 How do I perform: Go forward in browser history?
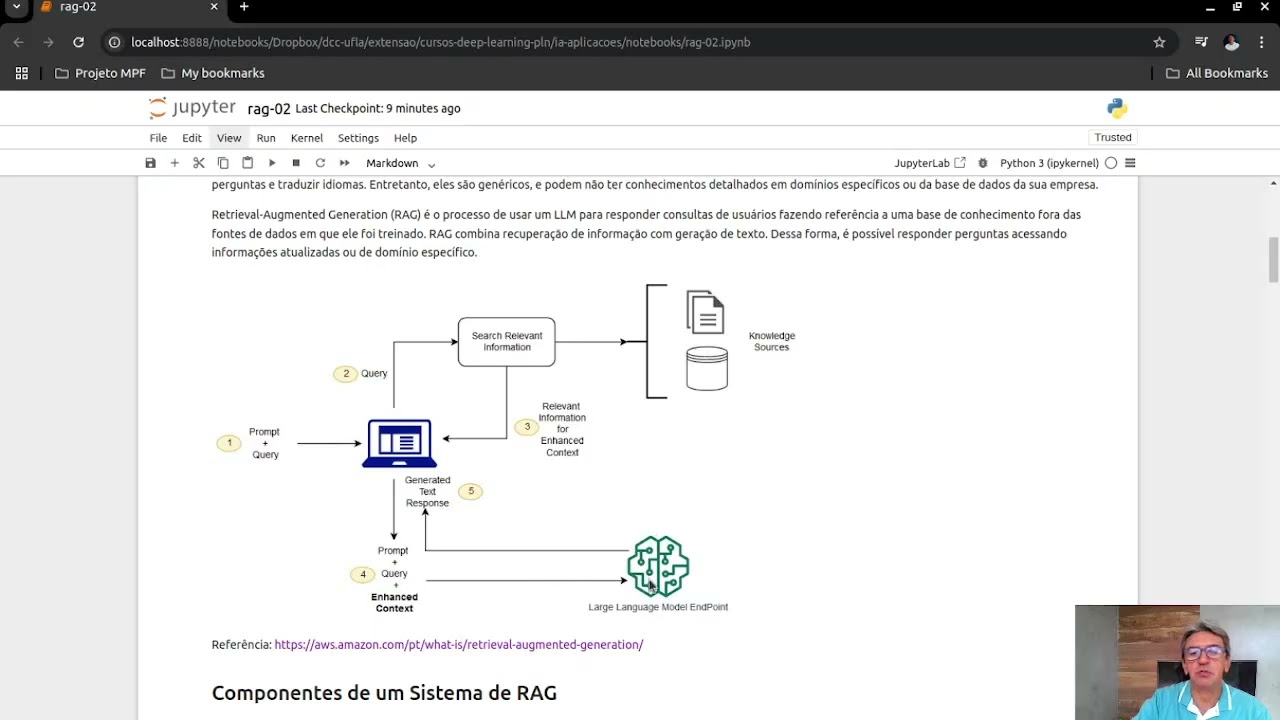coord(48,42)
